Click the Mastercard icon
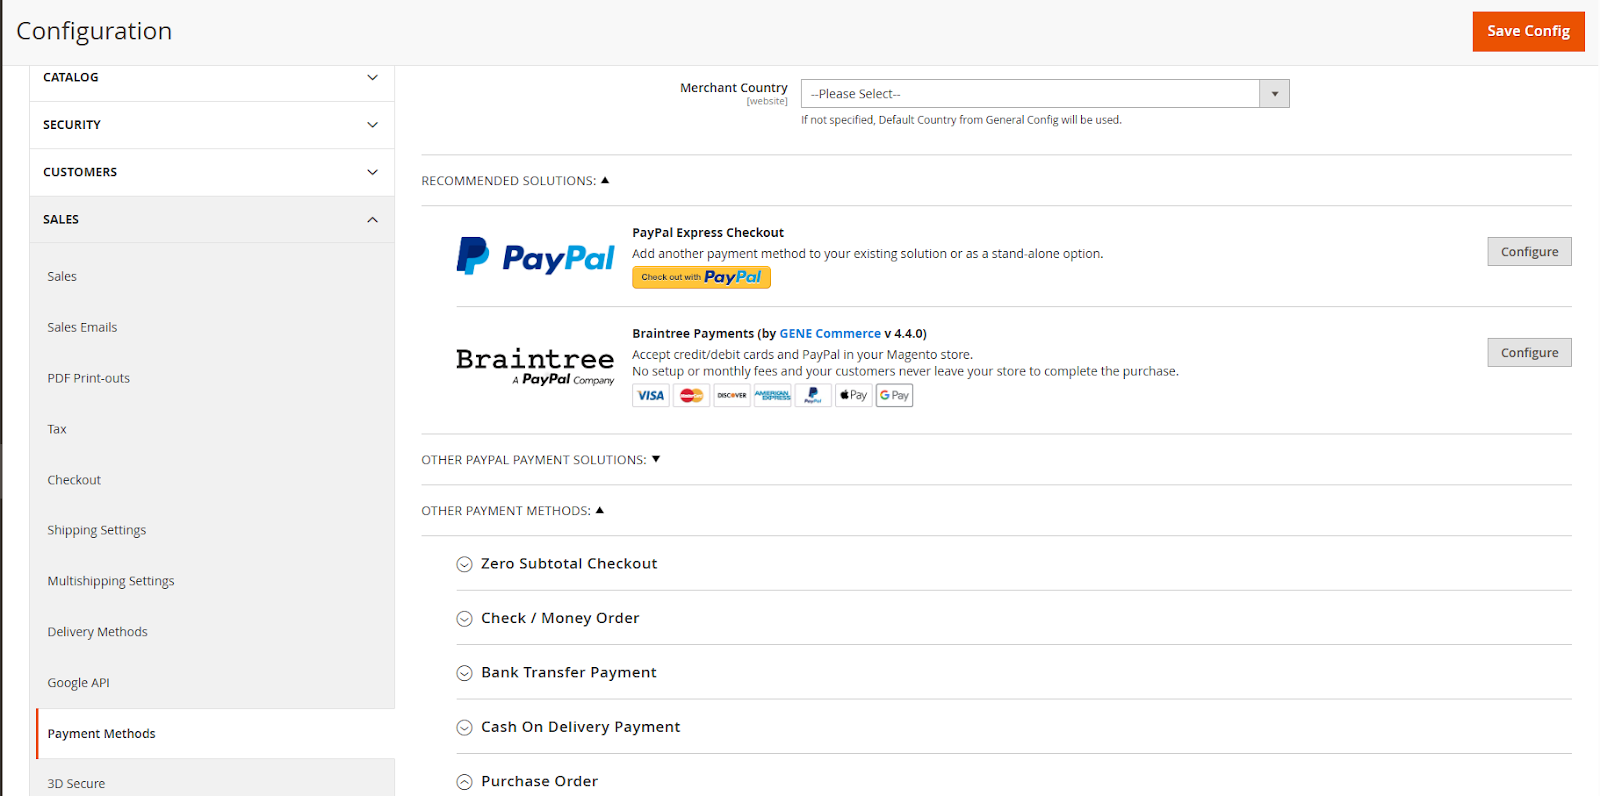This screenshot has height=796, width=1600. click(x=691, y=395)
